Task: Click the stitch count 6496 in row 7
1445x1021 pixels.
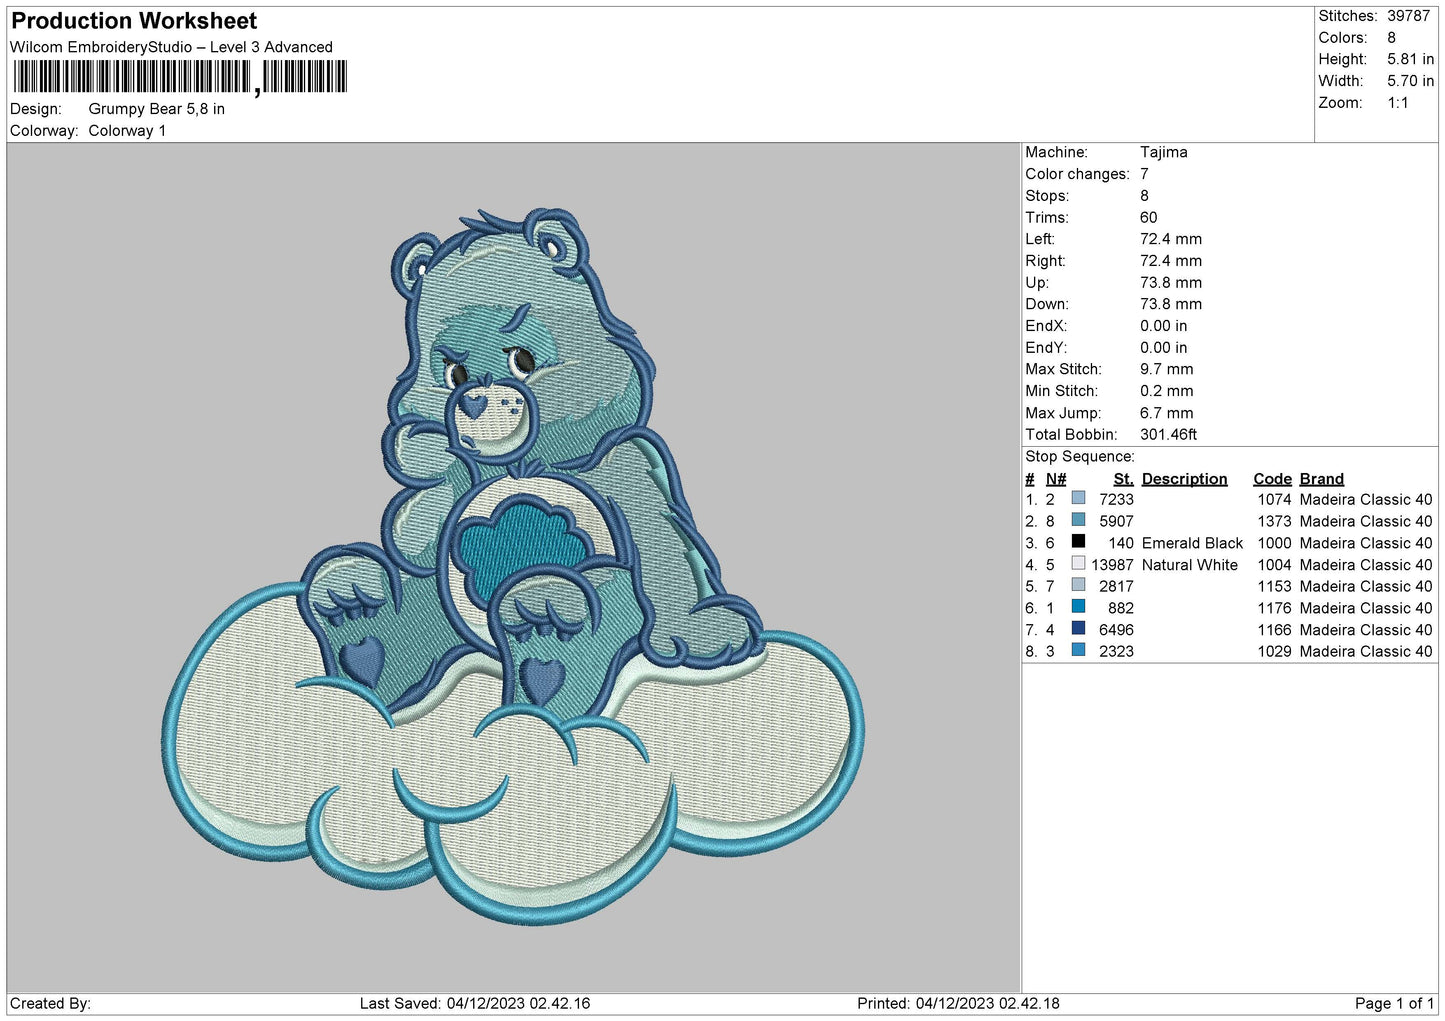Action: [1116, 630]
